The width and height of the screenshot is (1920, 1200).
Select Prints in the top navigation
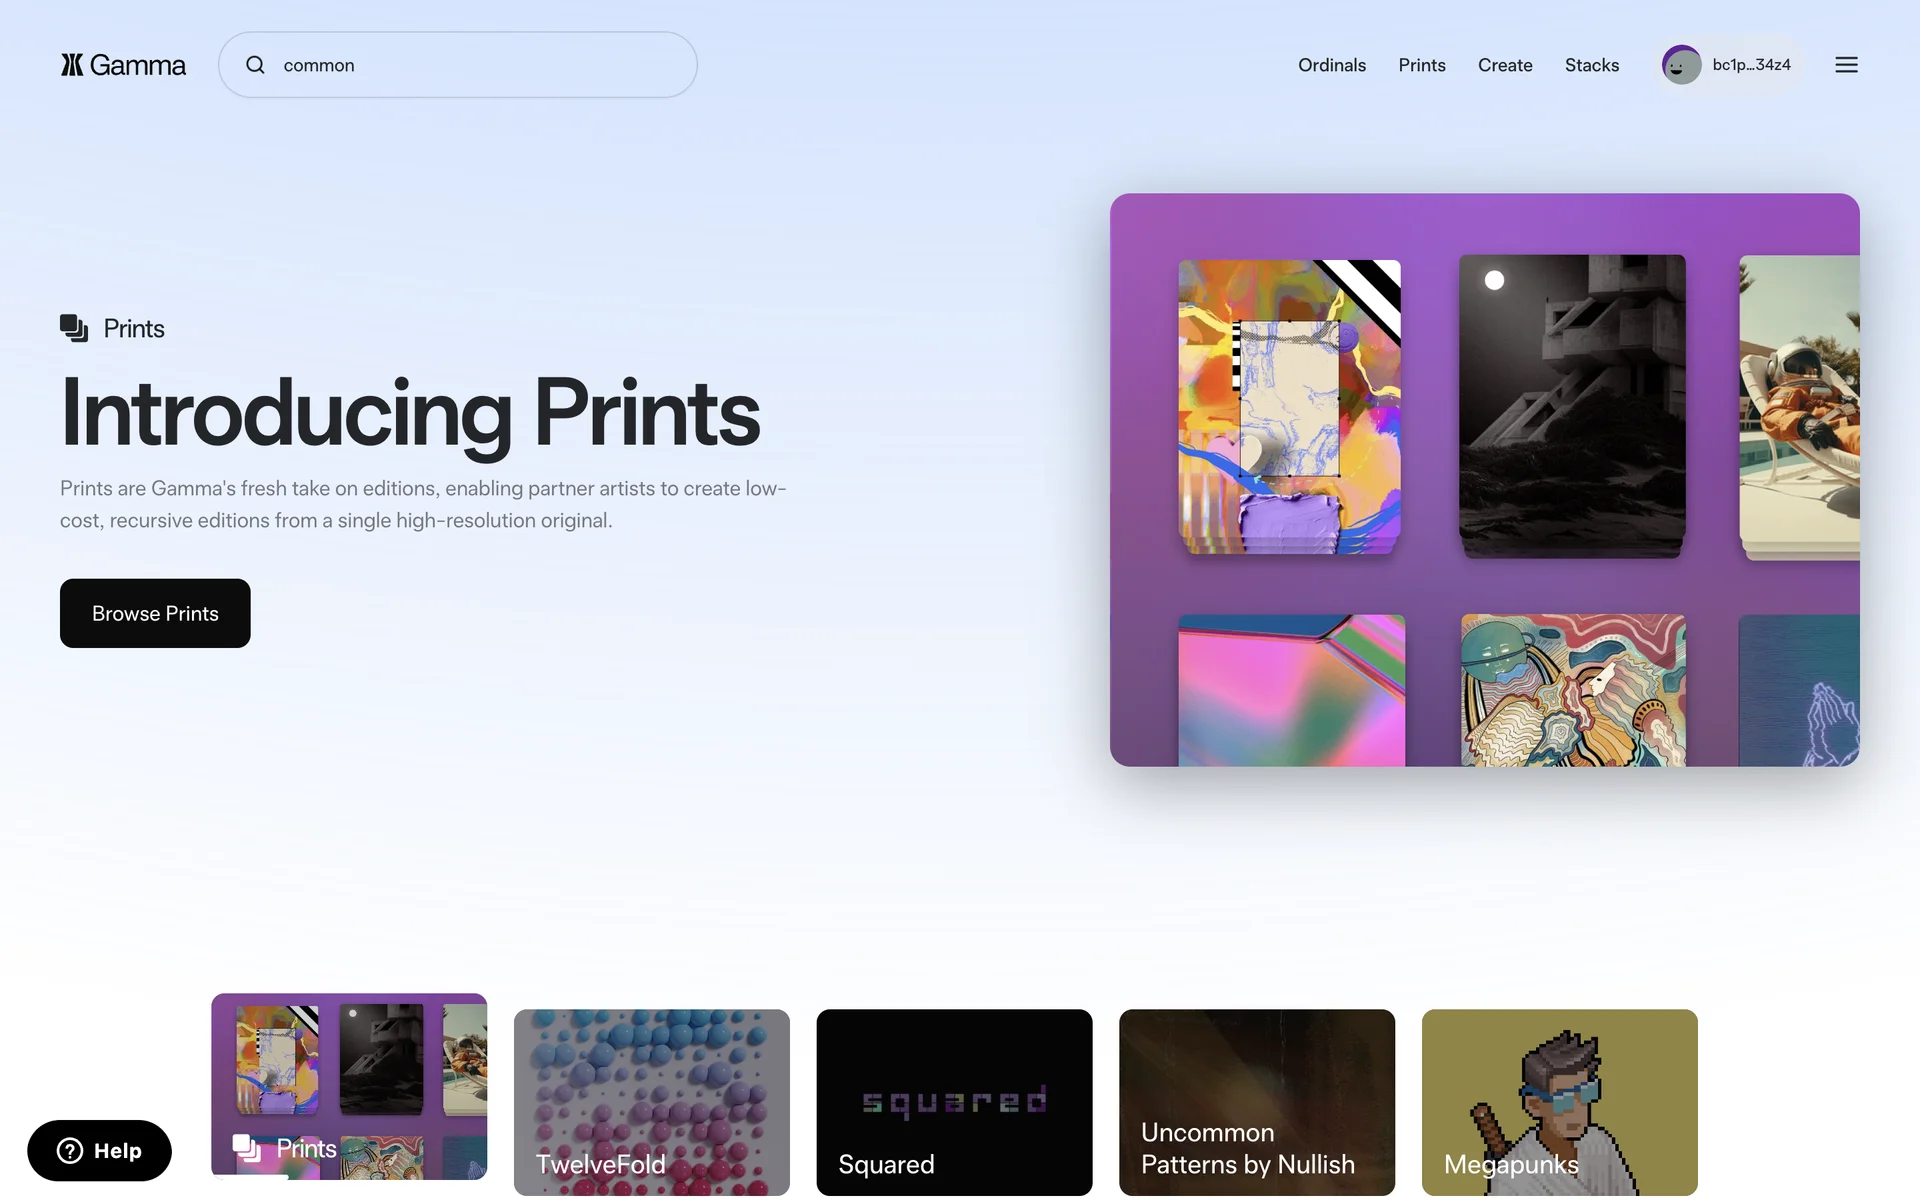[x=1422, y=65]
